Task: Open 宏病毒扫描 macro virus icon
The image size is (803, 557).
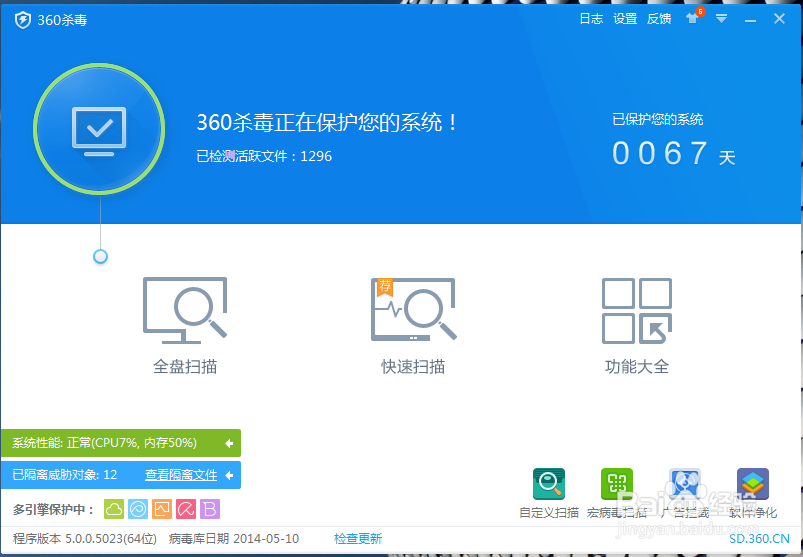Action: coord(617,484)
